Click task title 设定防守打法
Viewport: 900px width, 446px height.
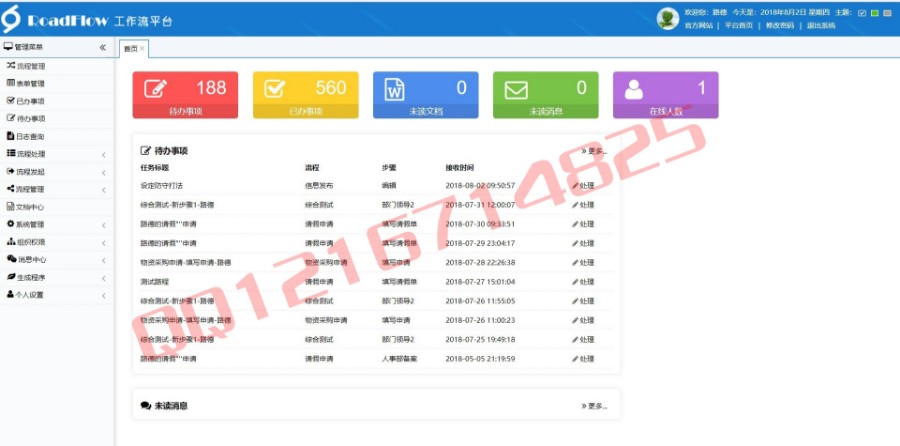point(162,186)
